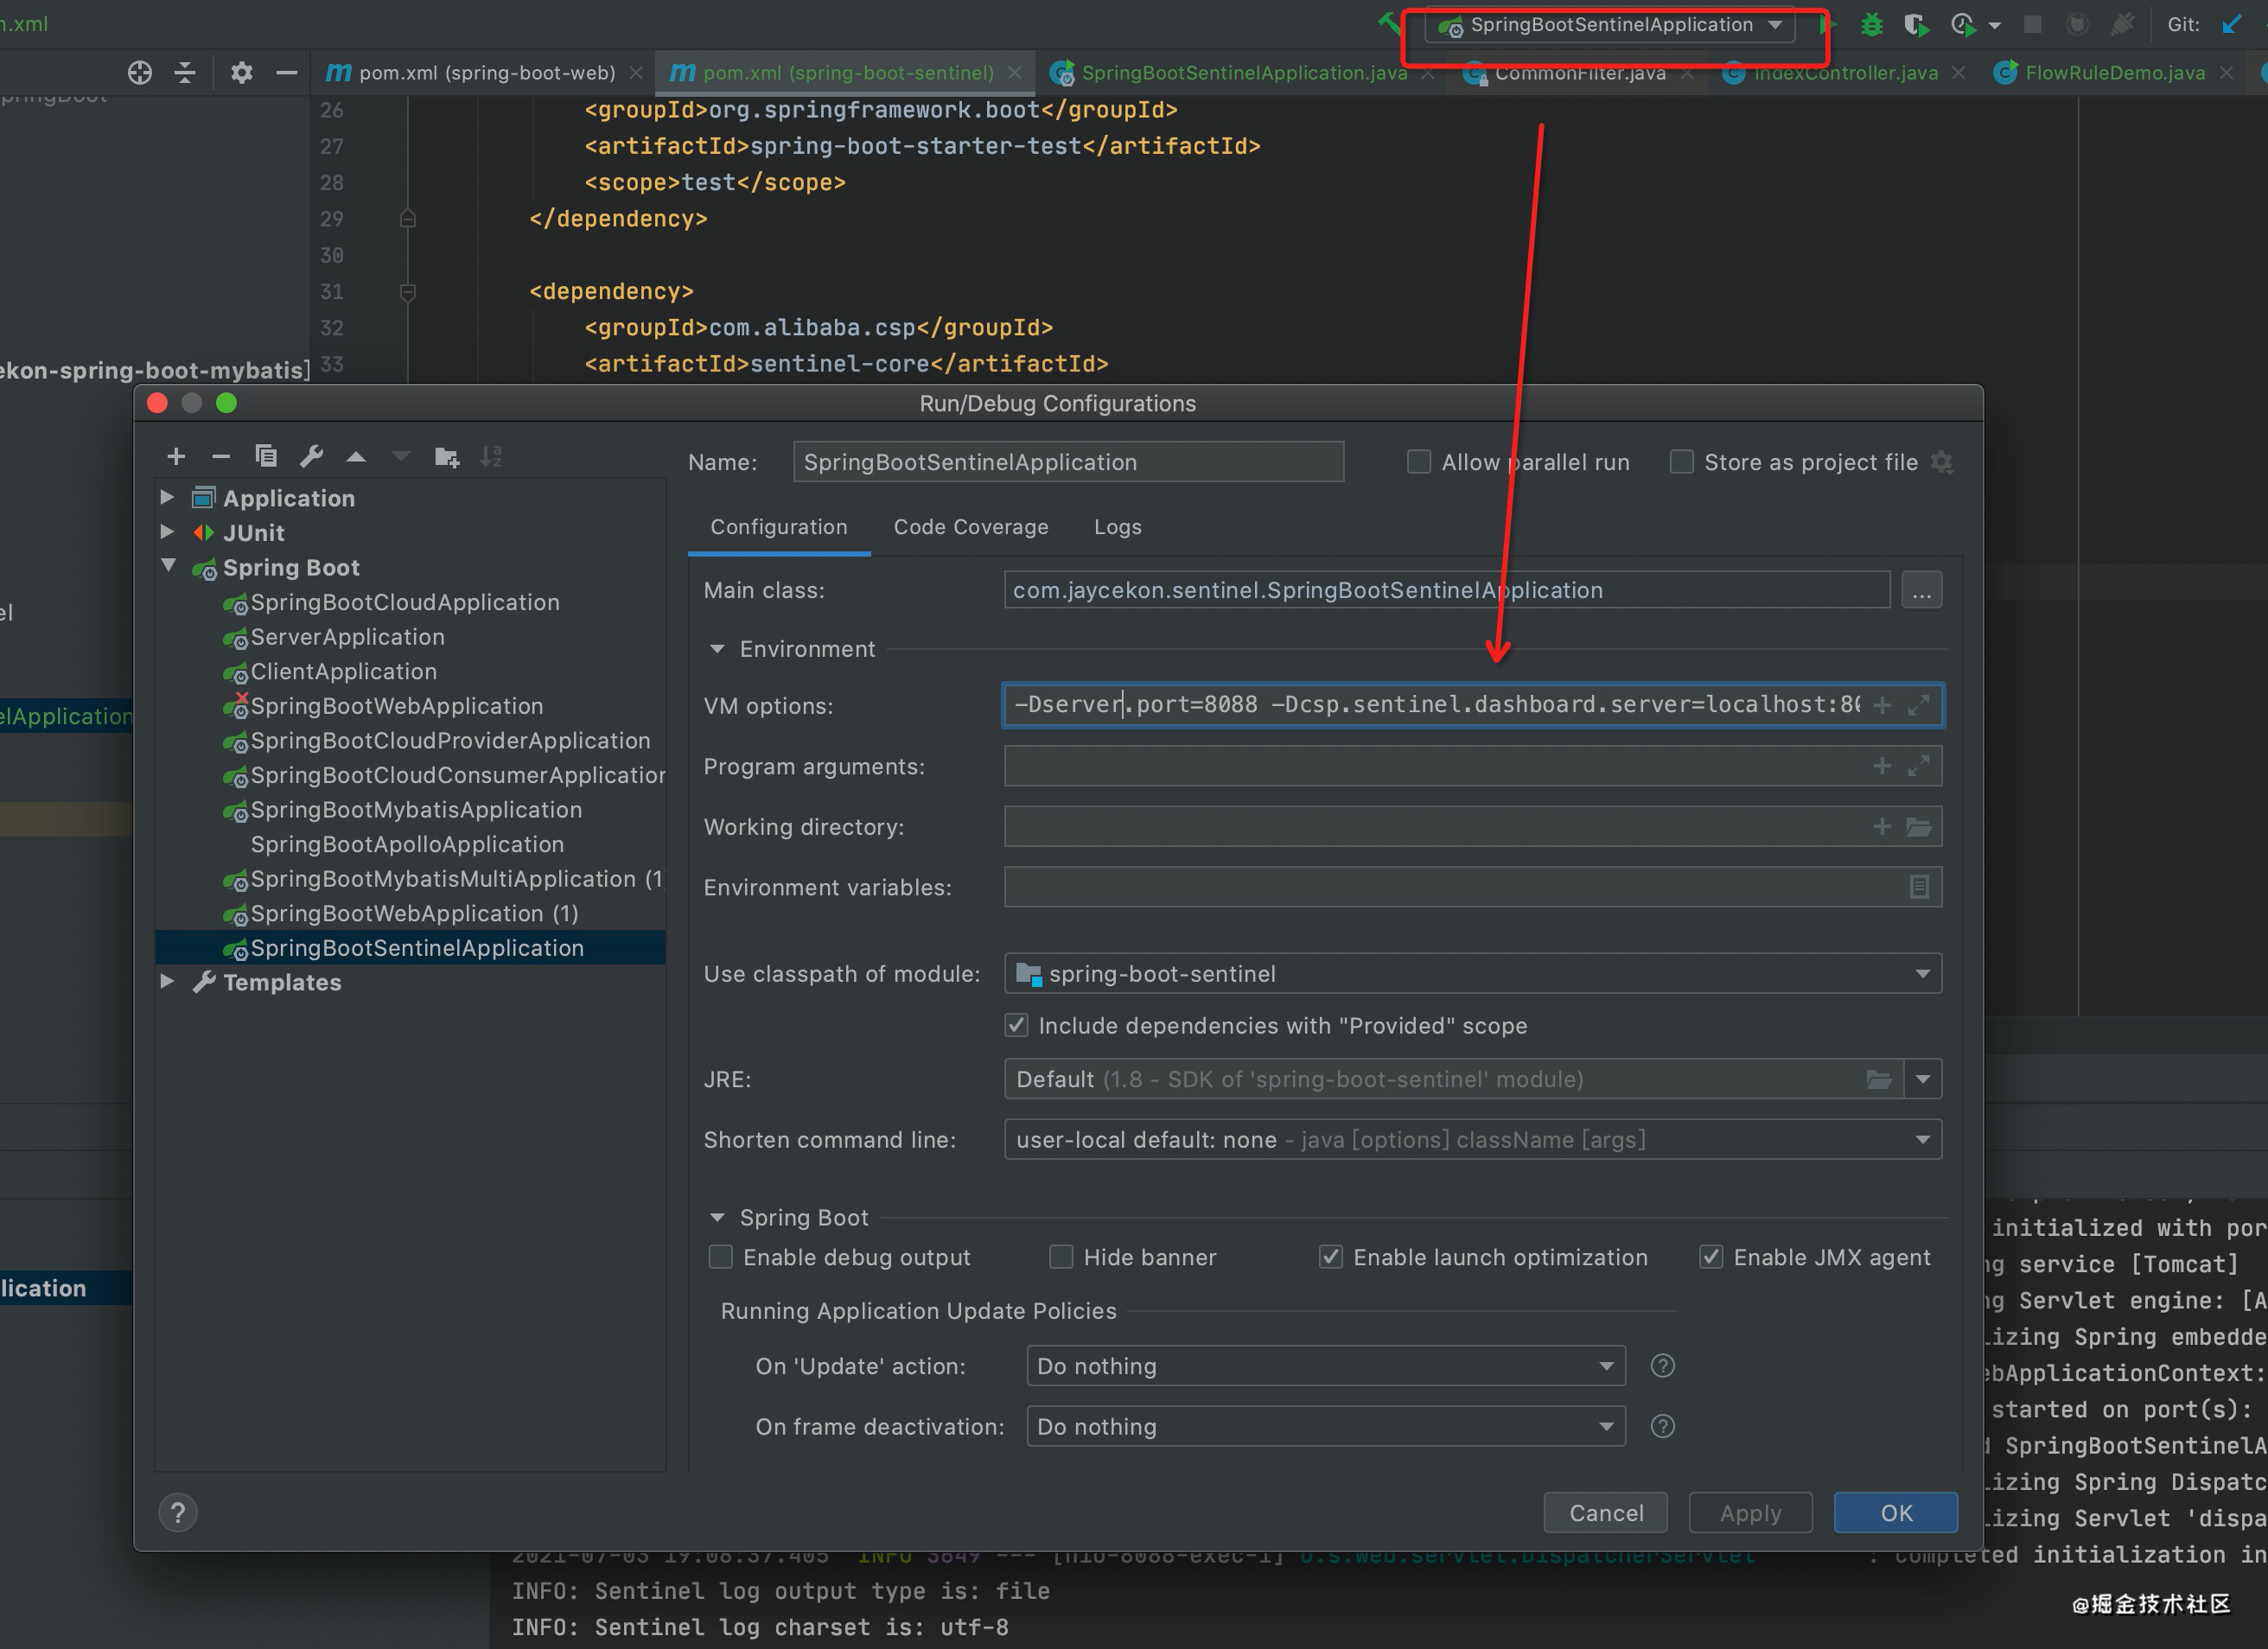Click the Environment variables input field
The image size is (2268, 1649).
[x=1472, y=887]
